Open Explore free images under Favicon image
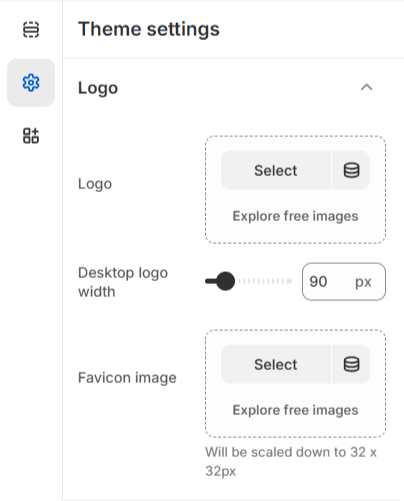Screen dimensions: 404x501 pos(295,410)
